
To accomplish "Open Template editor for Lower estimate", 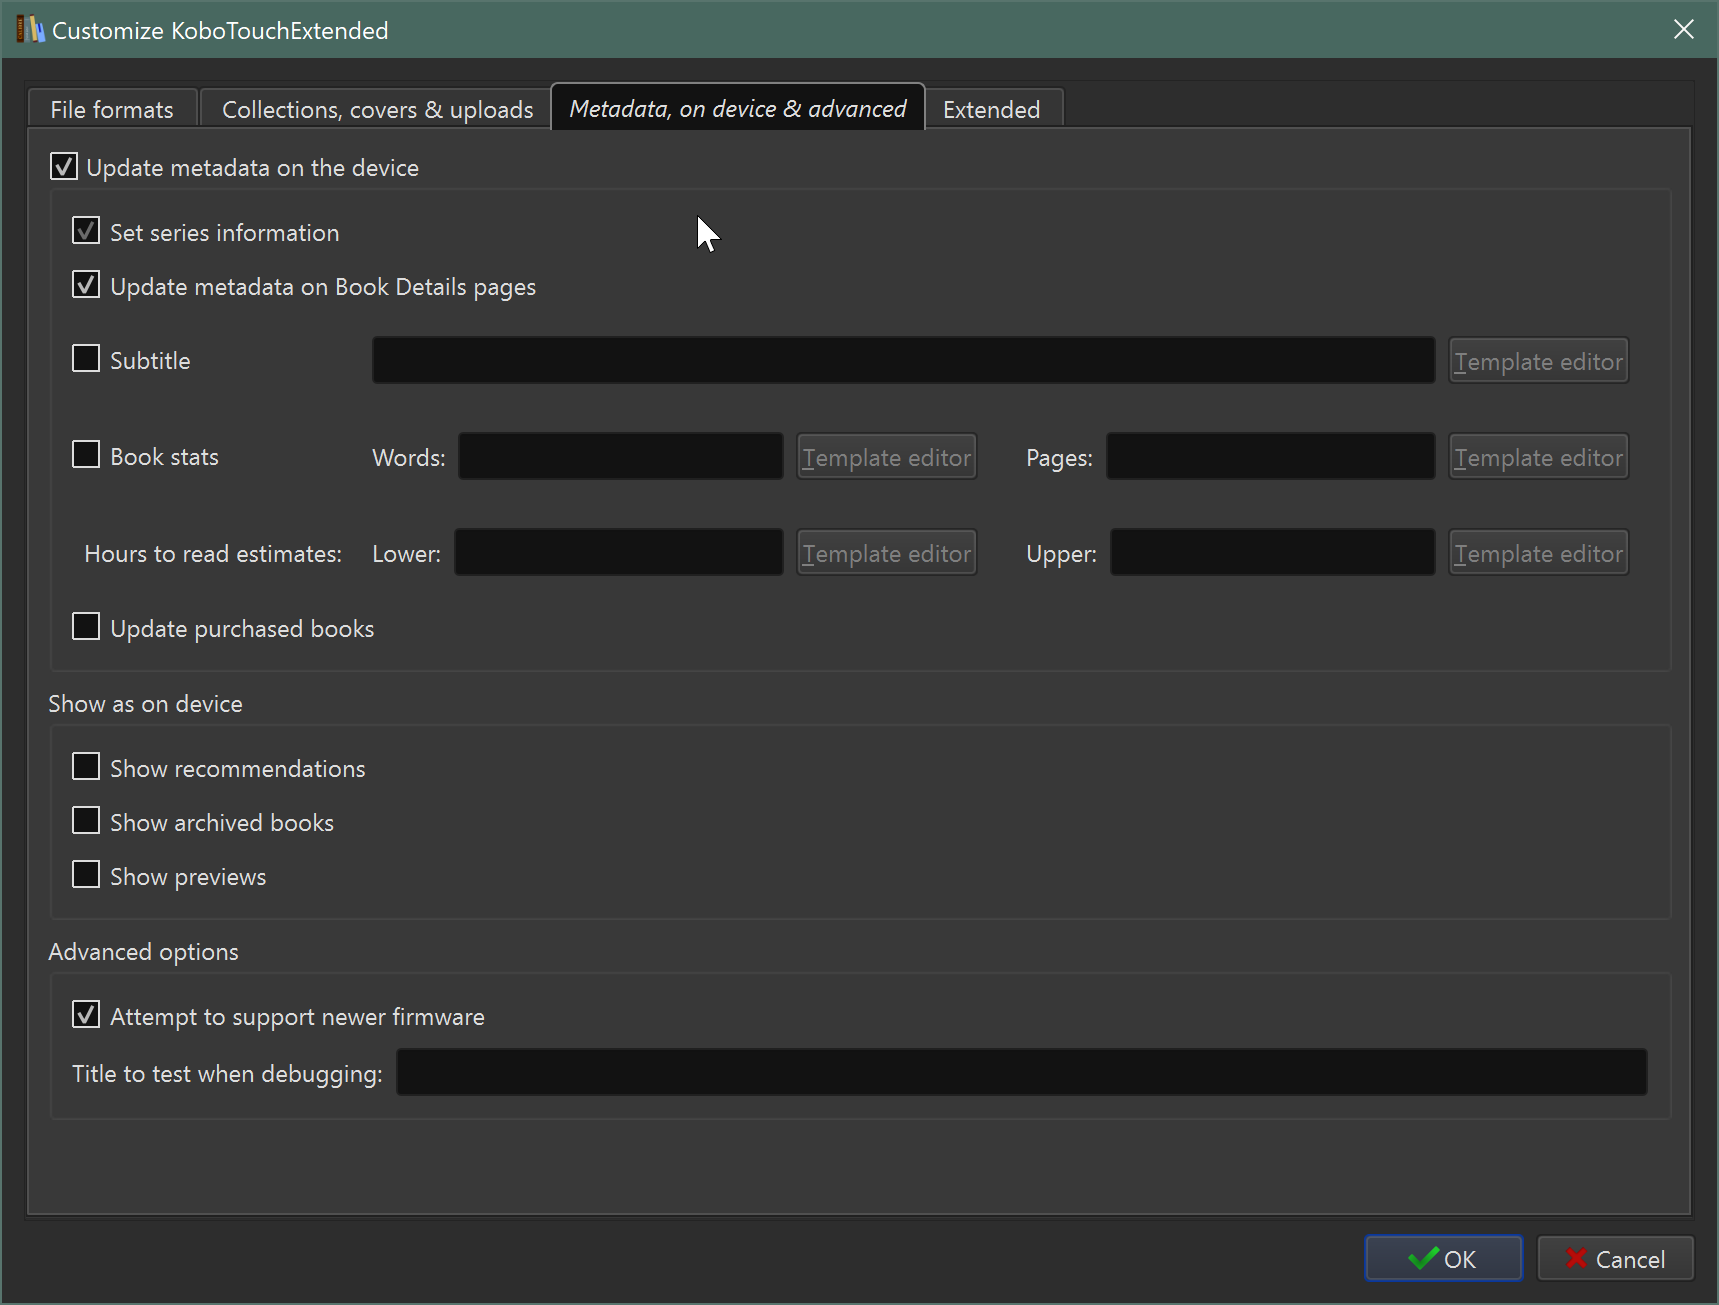I will tap(886, 553).
